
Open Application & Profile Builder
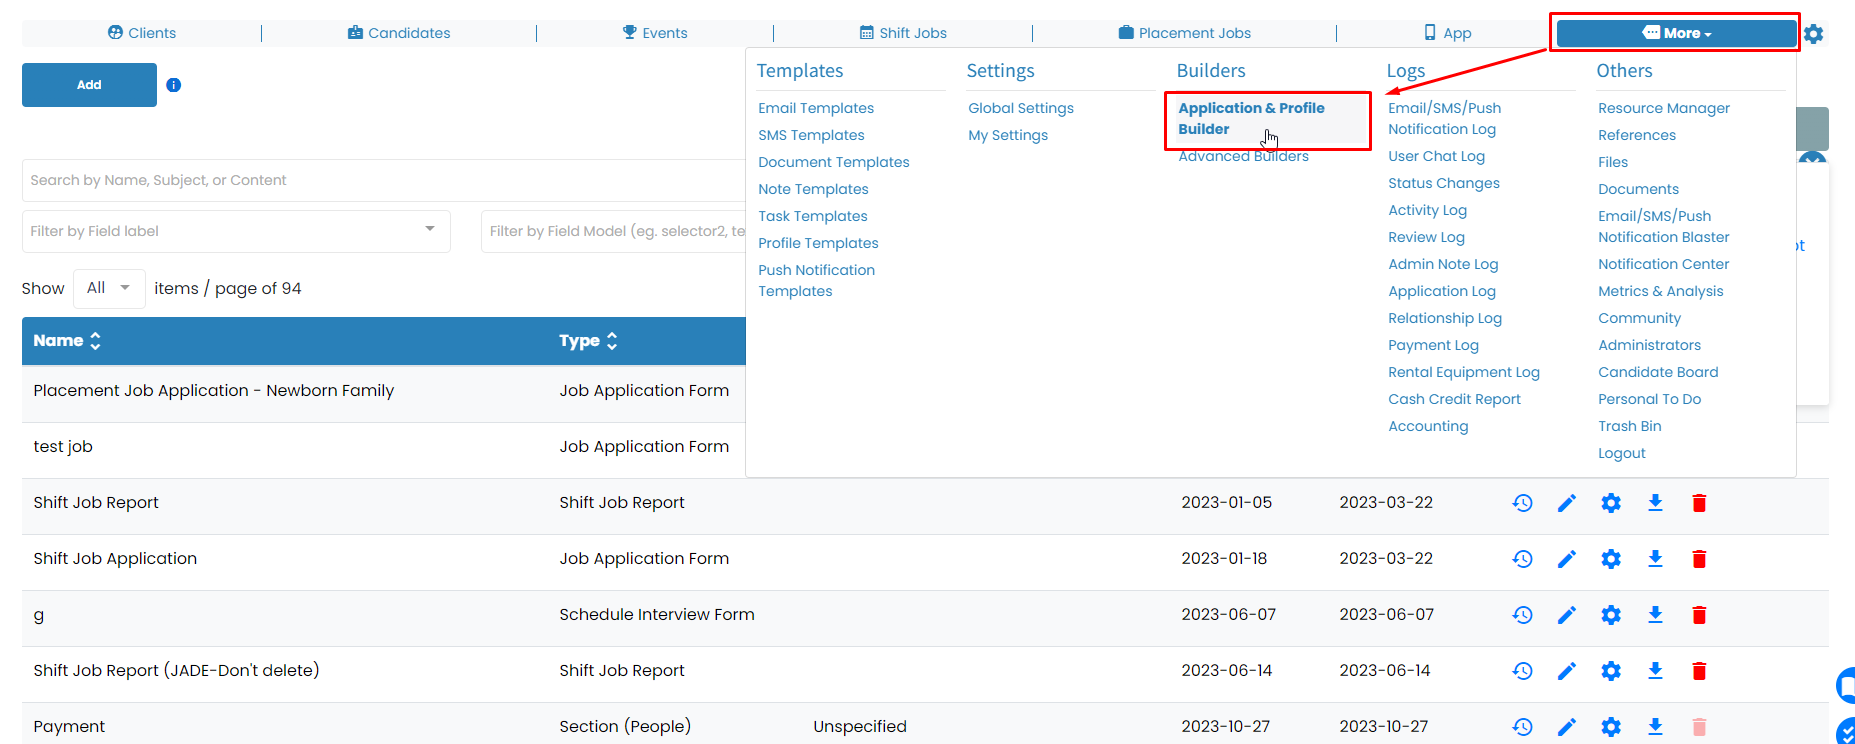coord(1251,118)
